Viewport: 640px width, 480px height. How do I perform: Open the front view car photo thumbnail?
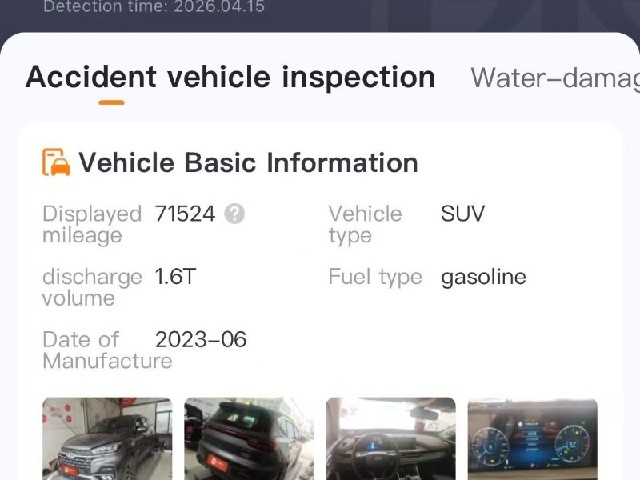(107, 439)
